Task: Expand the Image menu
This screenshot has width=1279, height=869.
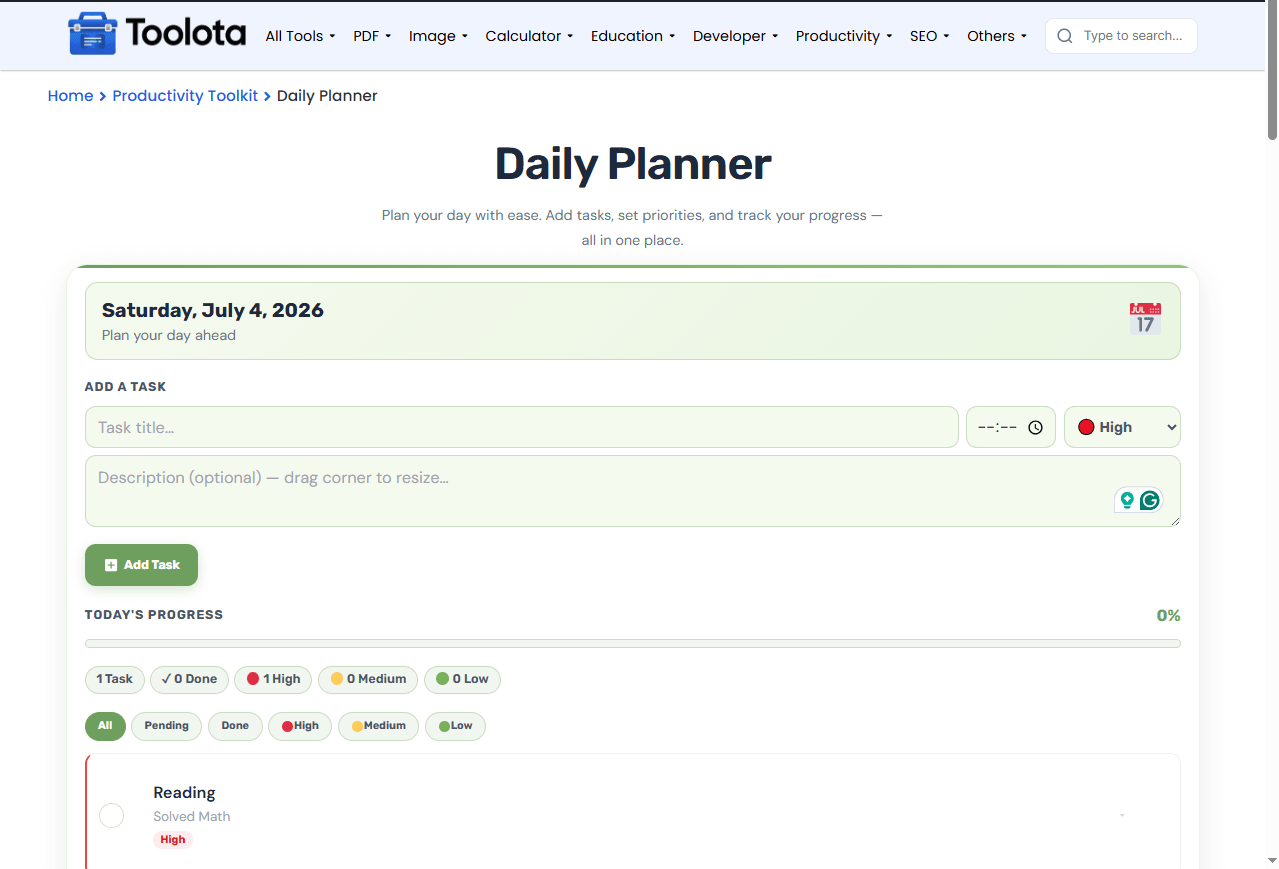Action: pos(438,36)
